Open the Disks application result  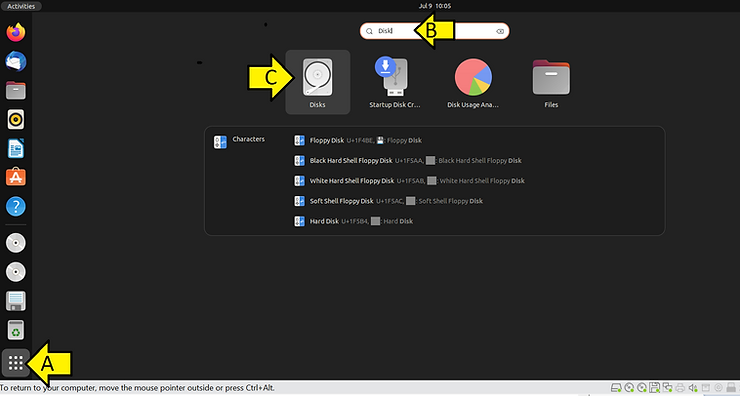[318, 82]
